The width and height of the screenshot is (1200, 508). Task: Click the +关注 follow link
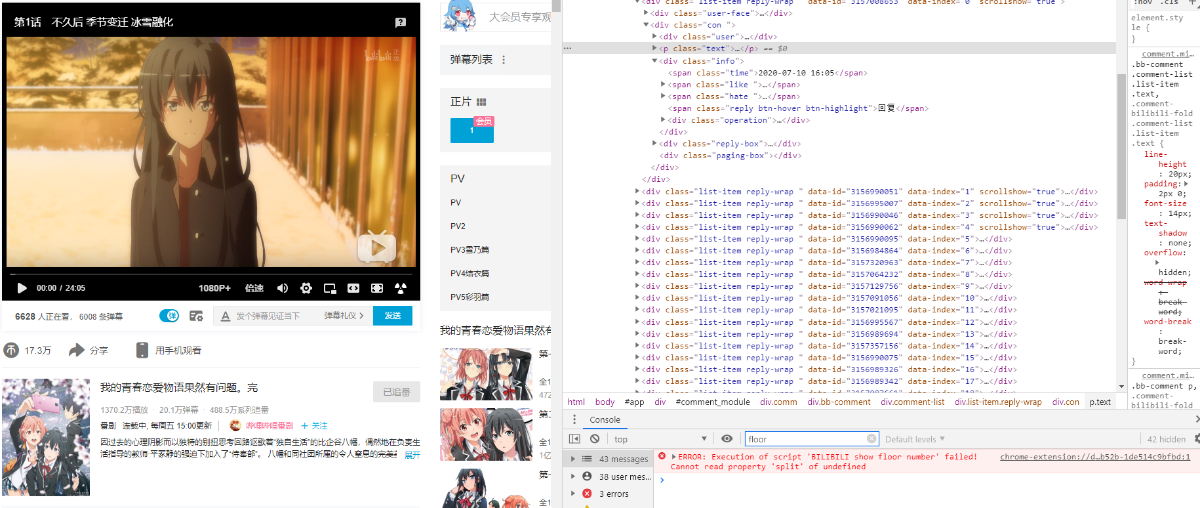tap(313, 425)
